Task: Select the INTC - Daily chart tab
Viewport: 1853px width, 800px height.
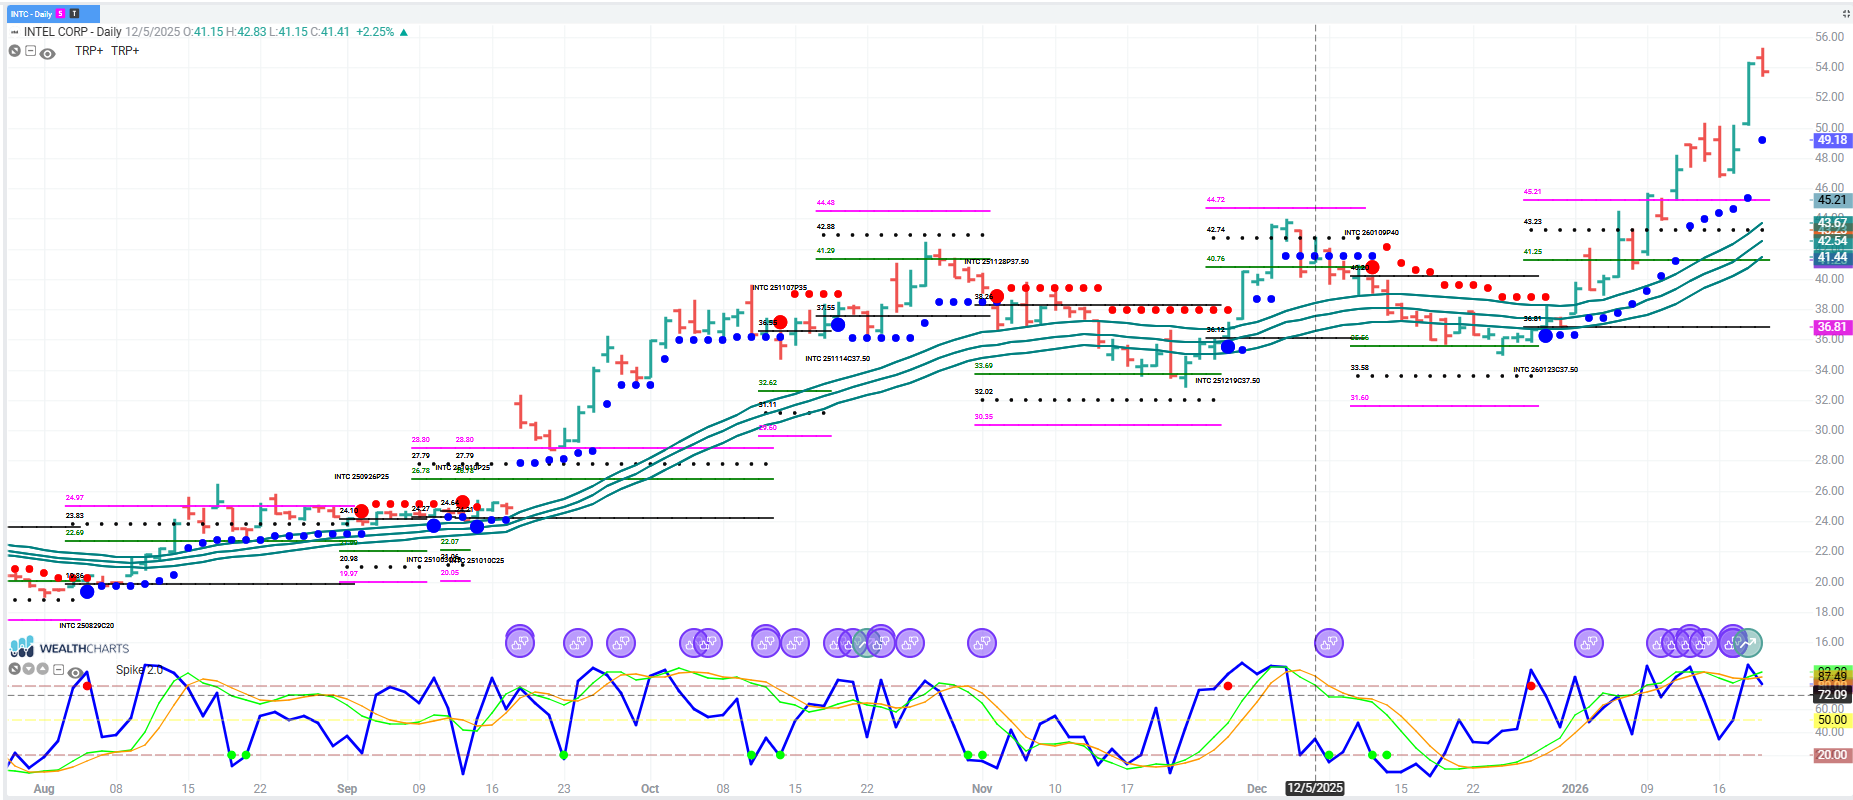Action: pos(31,14)
